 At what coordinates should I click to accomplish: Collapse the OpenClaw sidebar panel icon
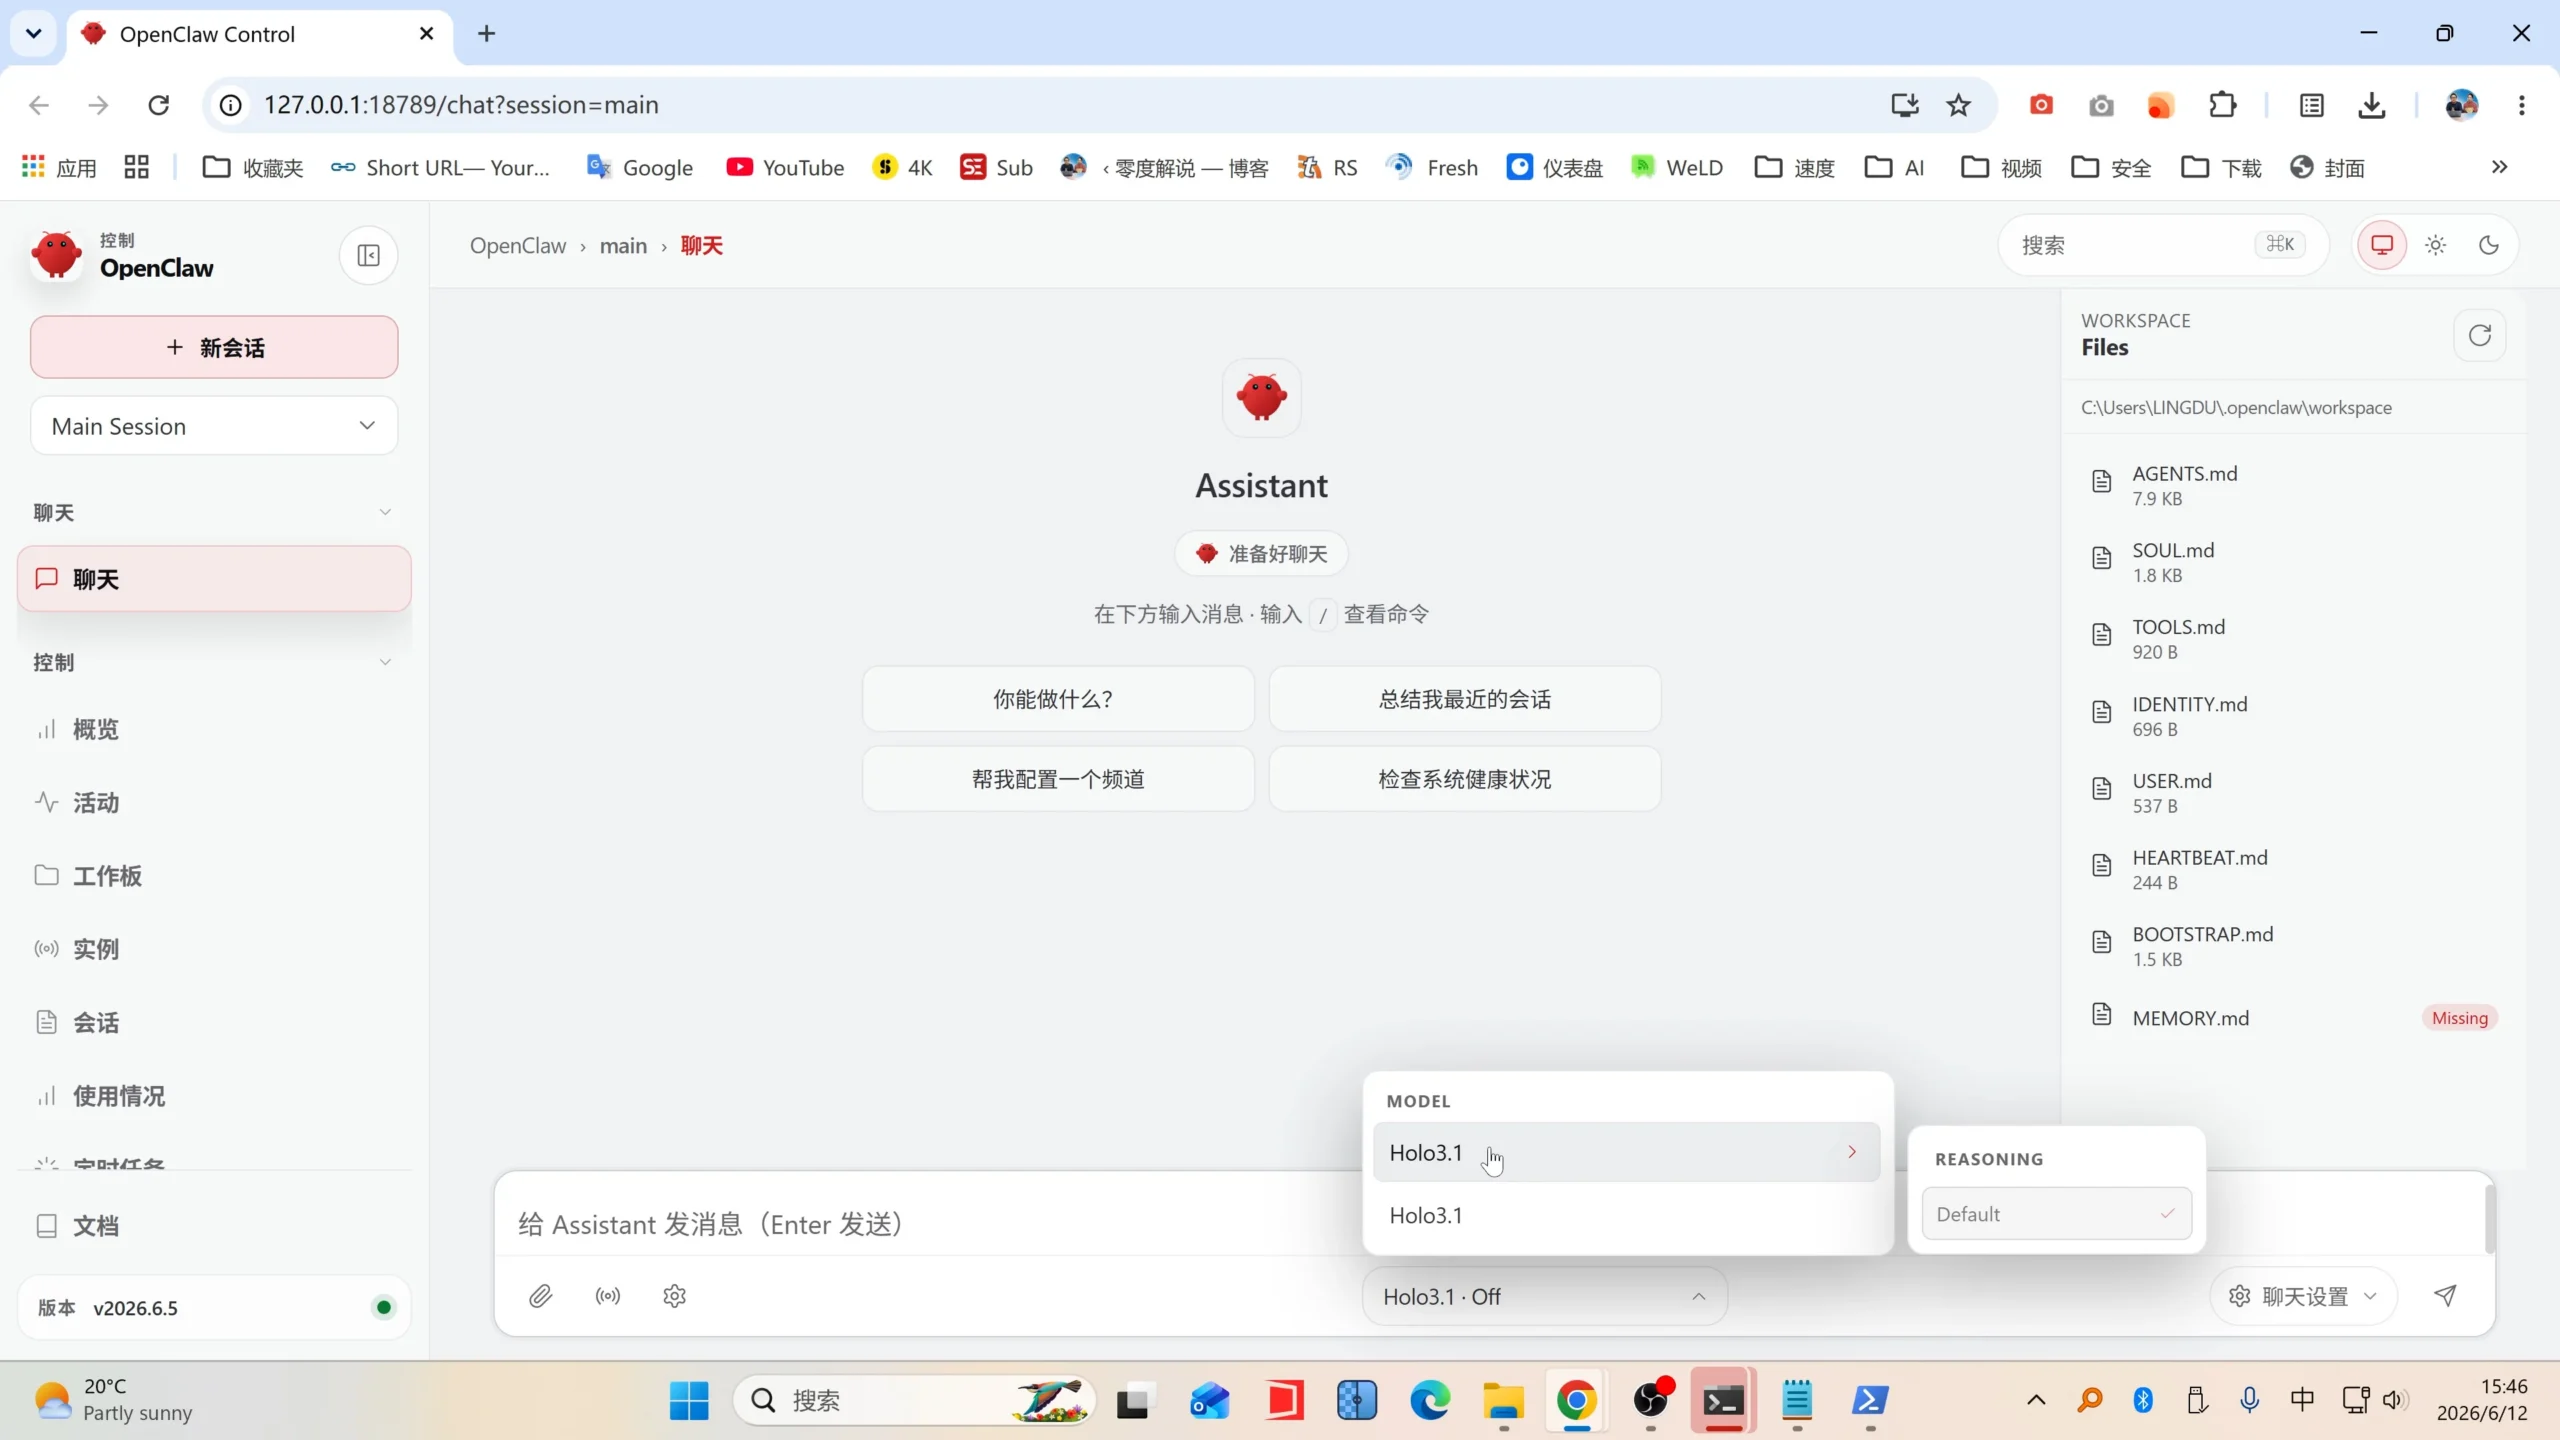368,255
